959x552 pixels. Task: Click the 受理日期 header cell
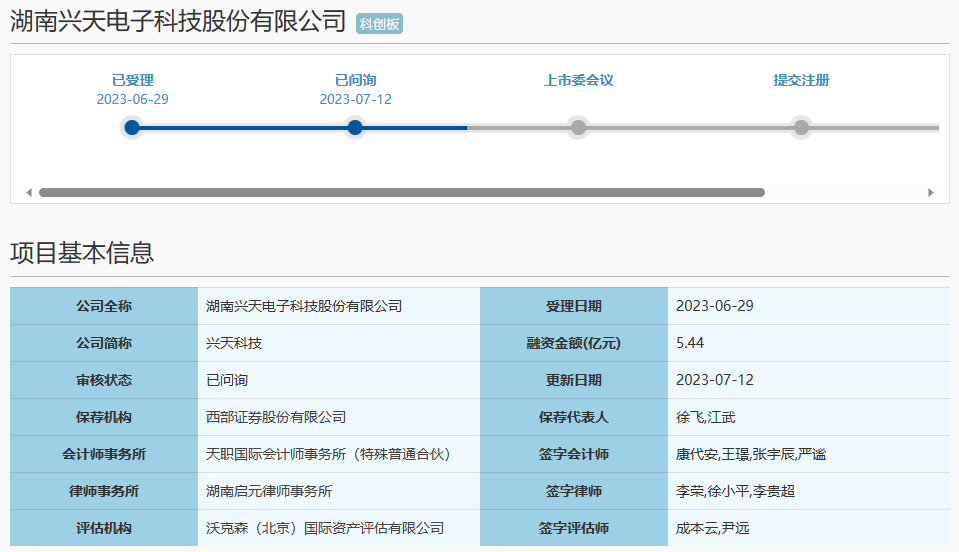pyautogui.click(x=574, y=306)
